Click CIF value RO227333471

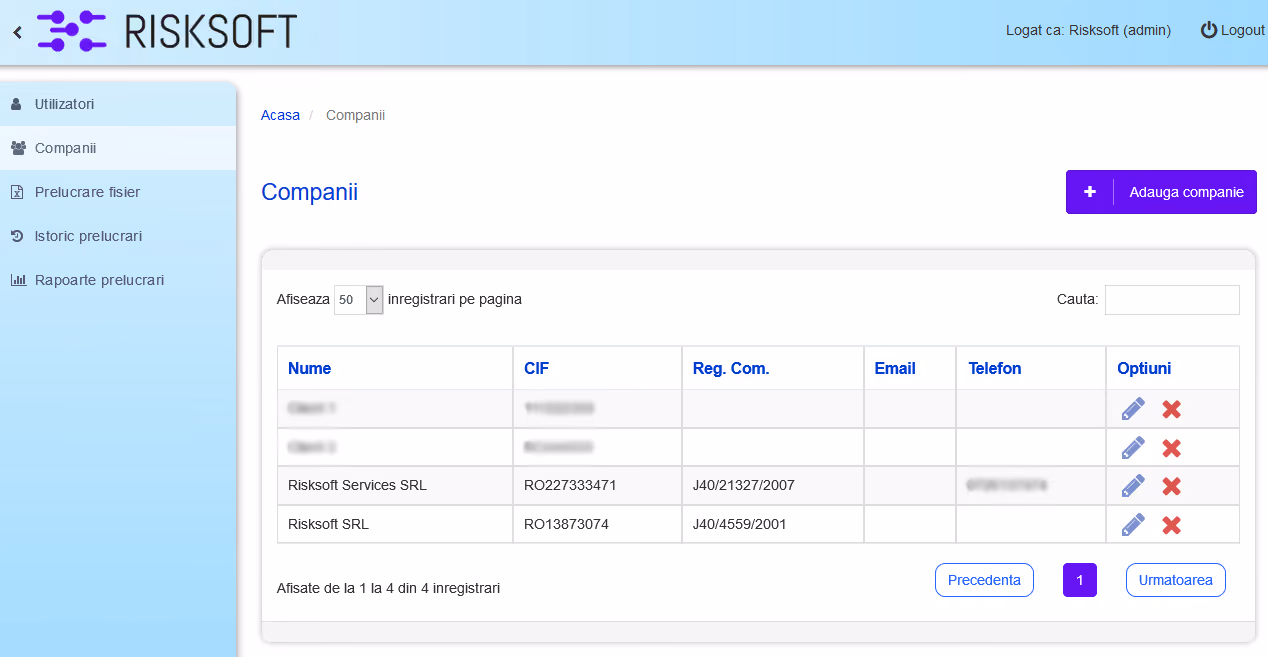[570, 486]
